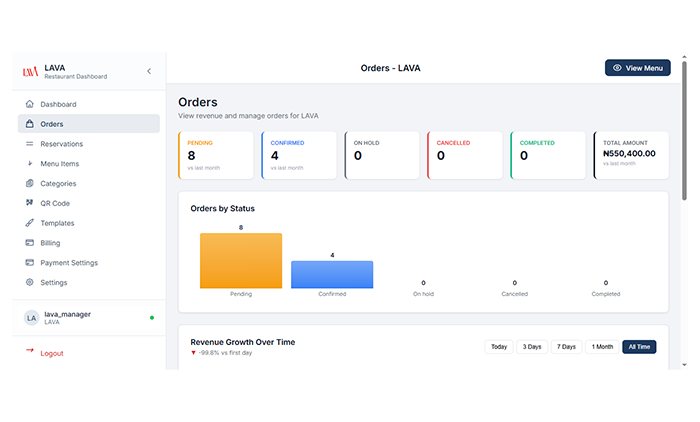Click the green online status dot
Screen dimensions: 700x422
(152, 318)
